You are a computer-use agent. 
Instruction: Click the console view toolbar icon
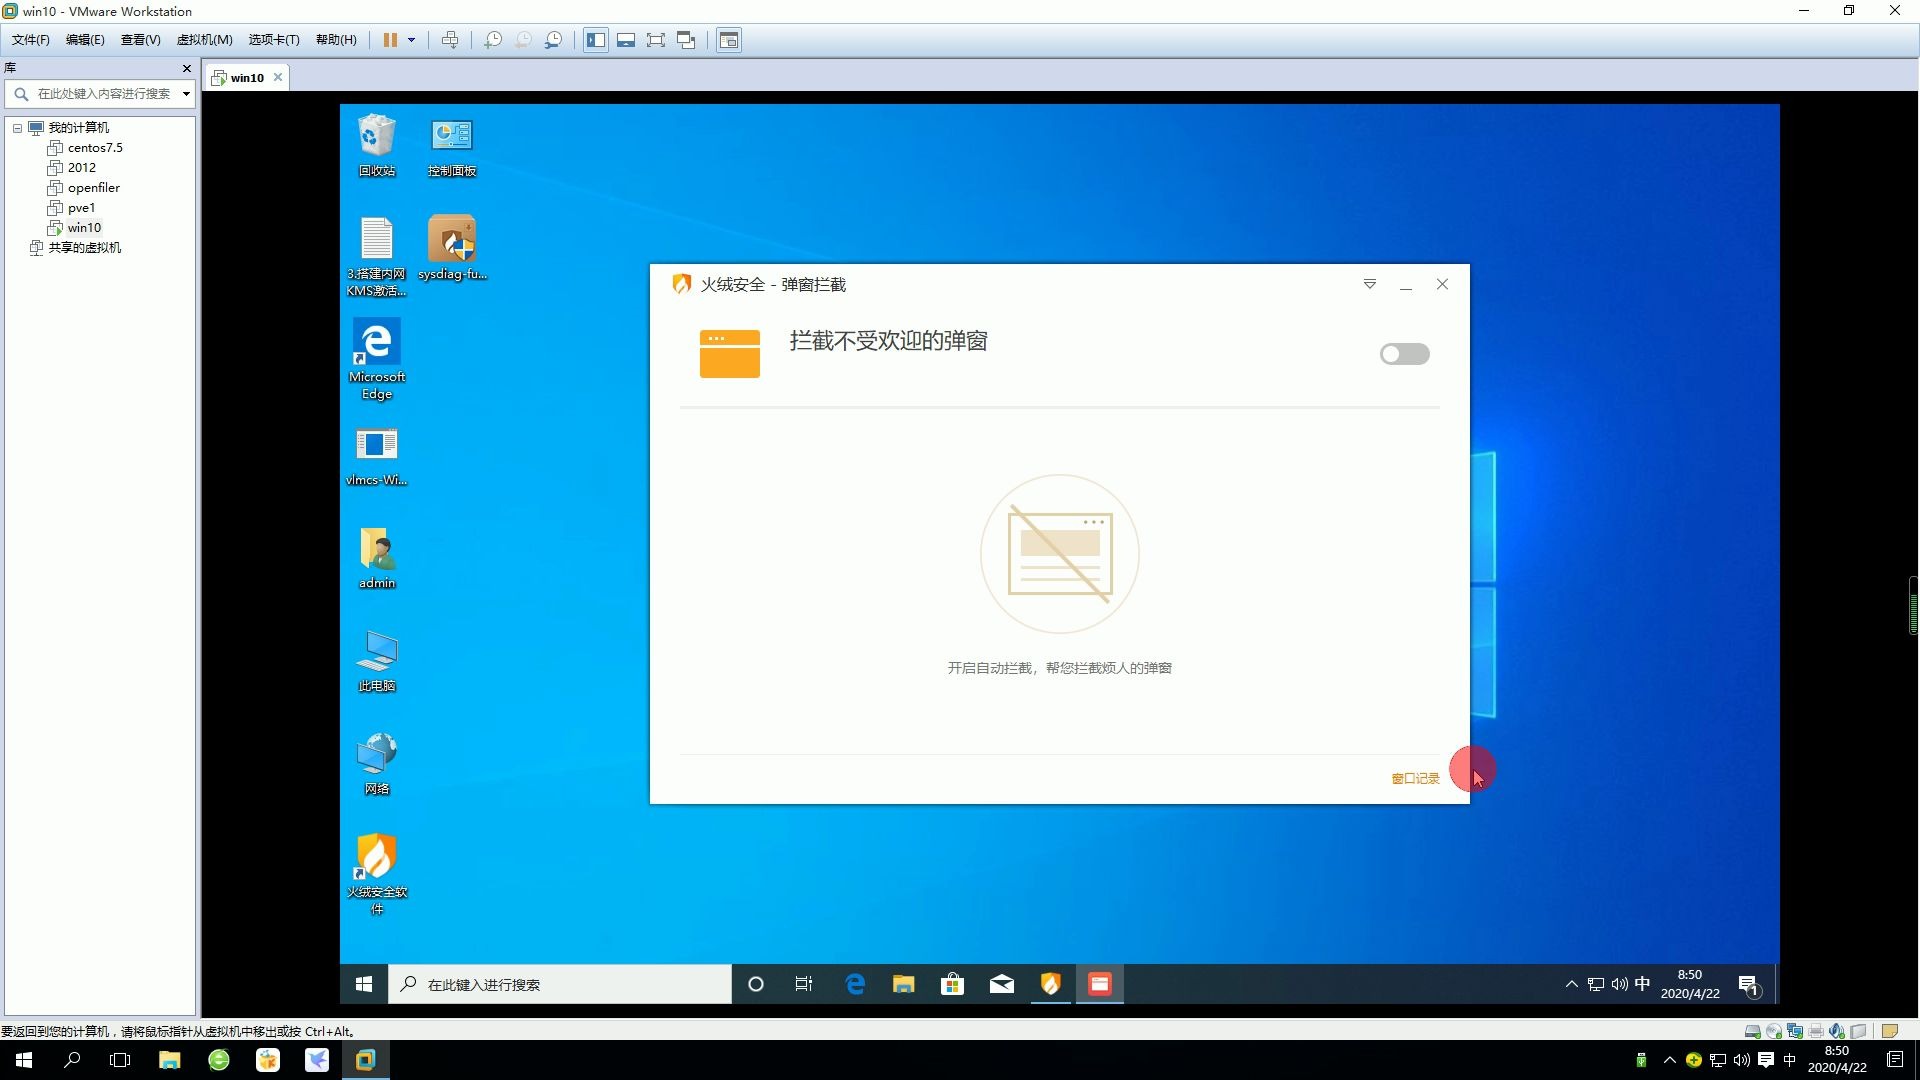[729, 40]
